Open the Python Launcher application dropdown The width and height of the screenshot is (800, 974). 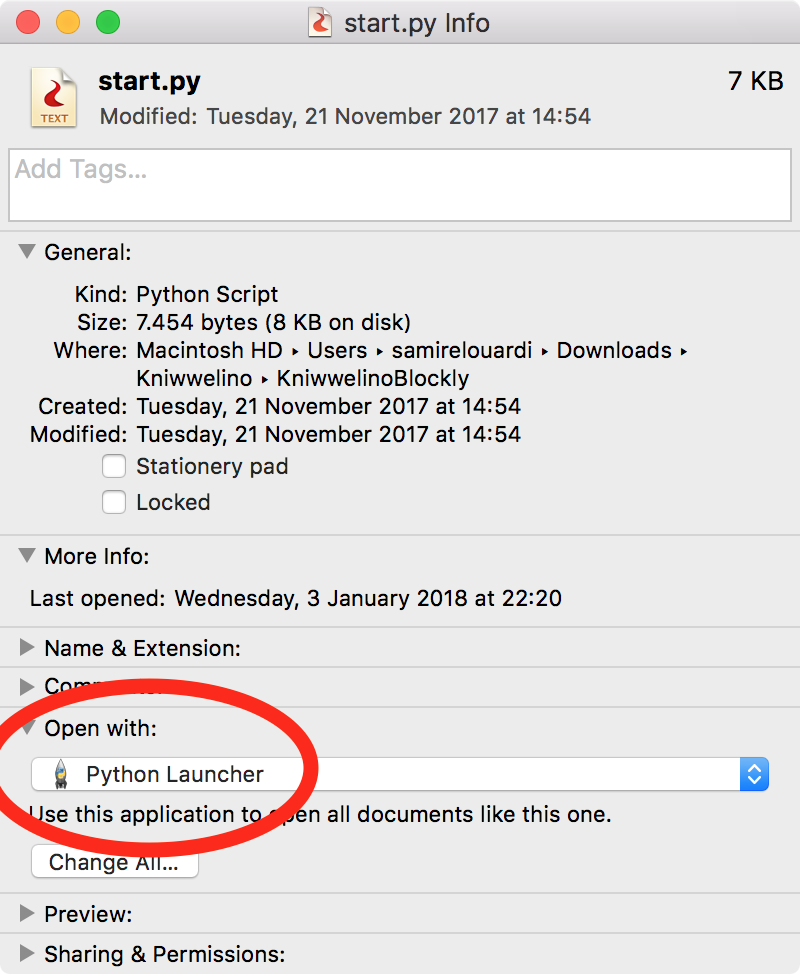pos(400,774)
